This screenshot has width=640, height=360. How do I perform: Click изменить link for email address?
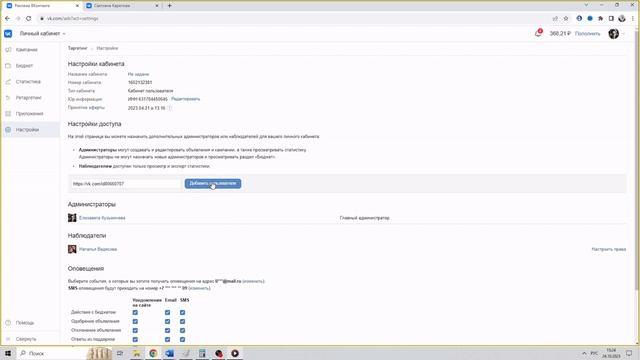253,281
